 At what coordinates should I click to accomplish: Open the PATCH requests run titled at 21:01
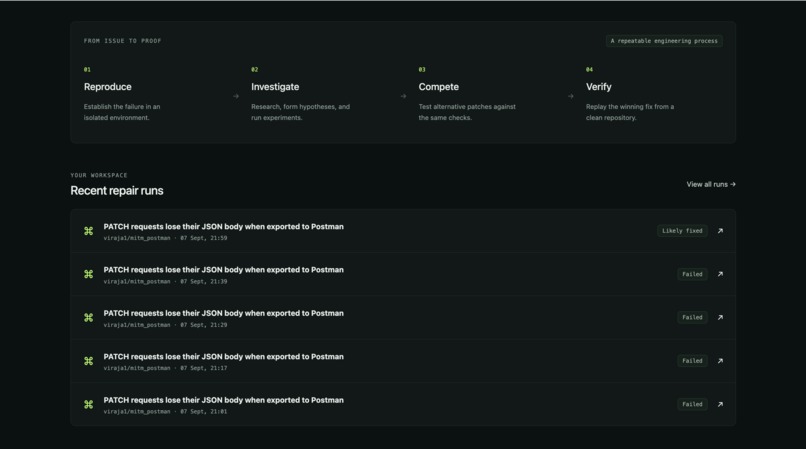click(x=224, y=400)
